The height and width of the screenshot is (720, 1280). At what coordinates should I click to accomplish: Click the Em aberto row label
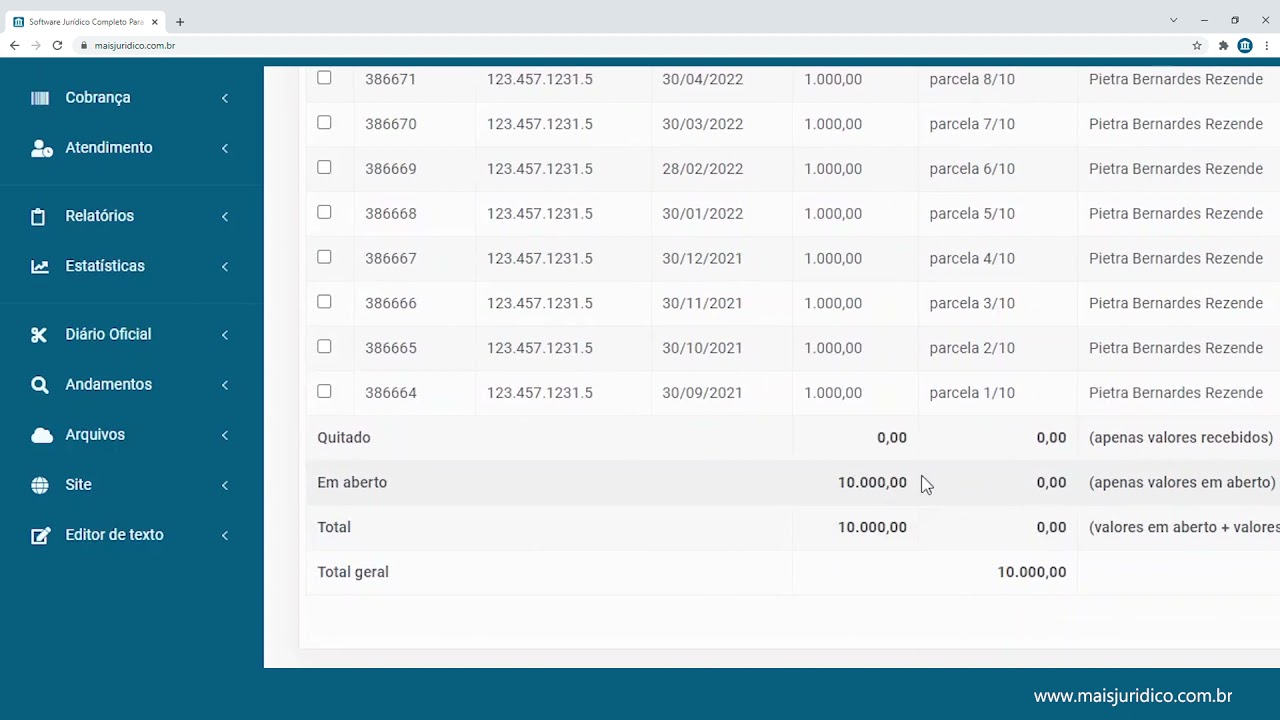point(352,482)
